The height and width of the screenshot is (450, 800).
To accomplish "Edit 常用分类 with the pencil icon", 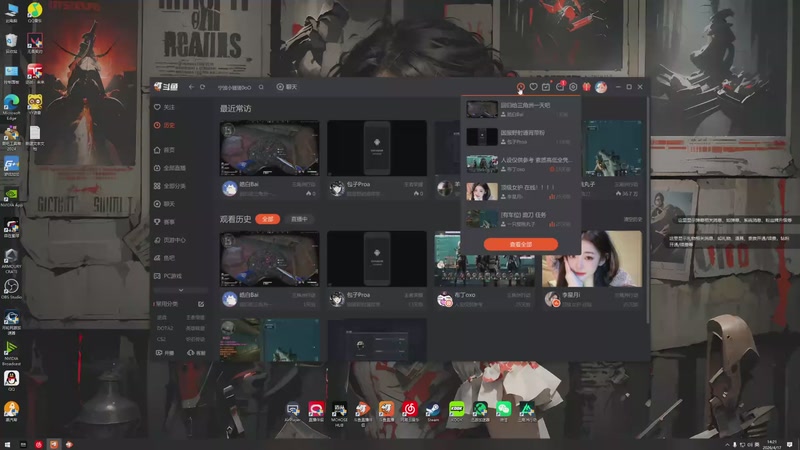I will 201,304.
